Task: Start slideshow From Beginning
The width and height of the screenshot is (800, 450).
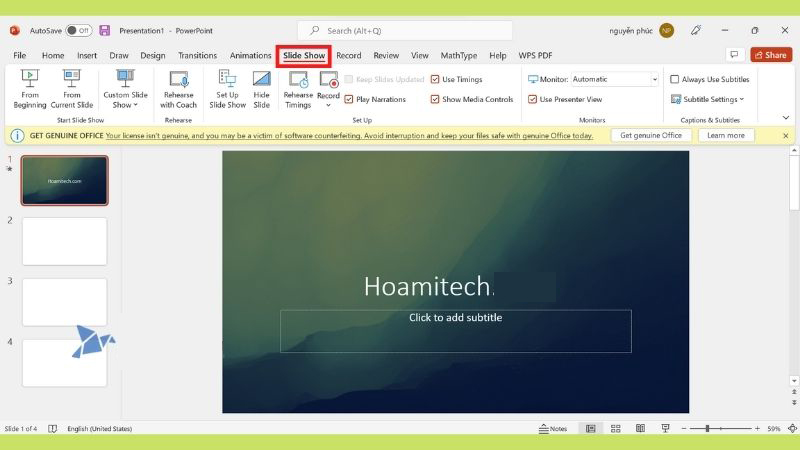Action: coord(30,88)
